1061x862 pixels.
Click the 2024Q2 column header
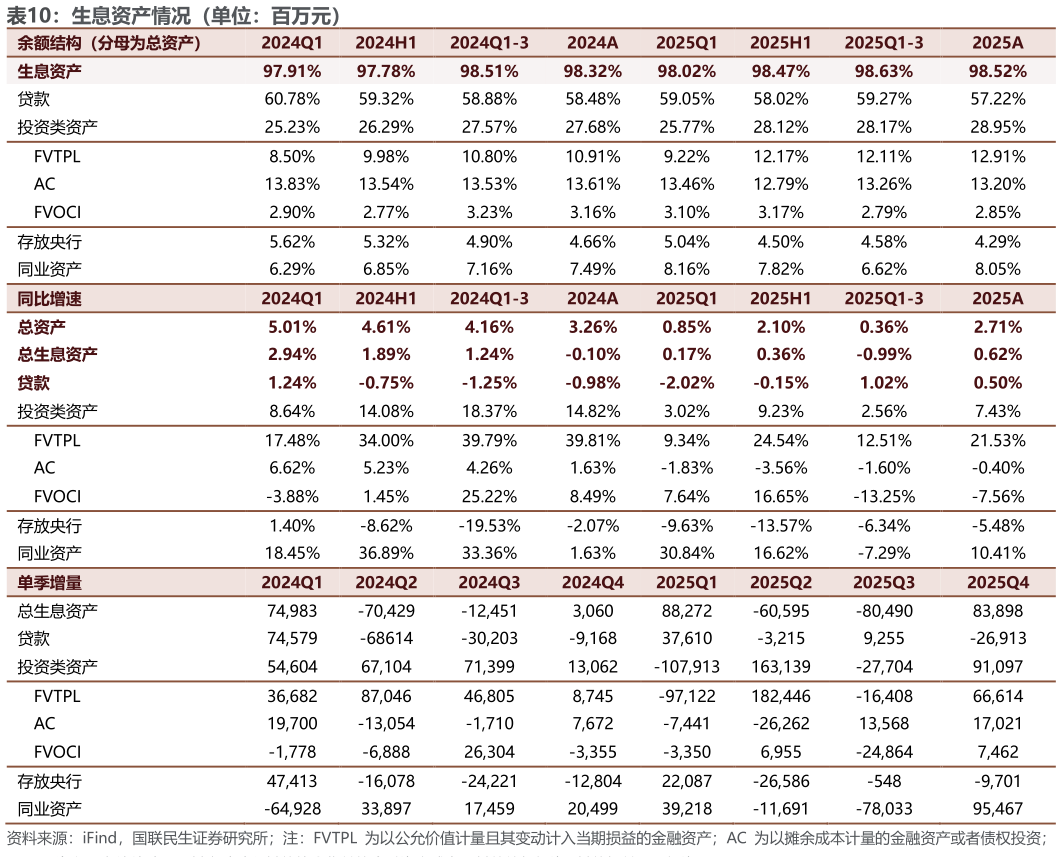tap(386, 582)
